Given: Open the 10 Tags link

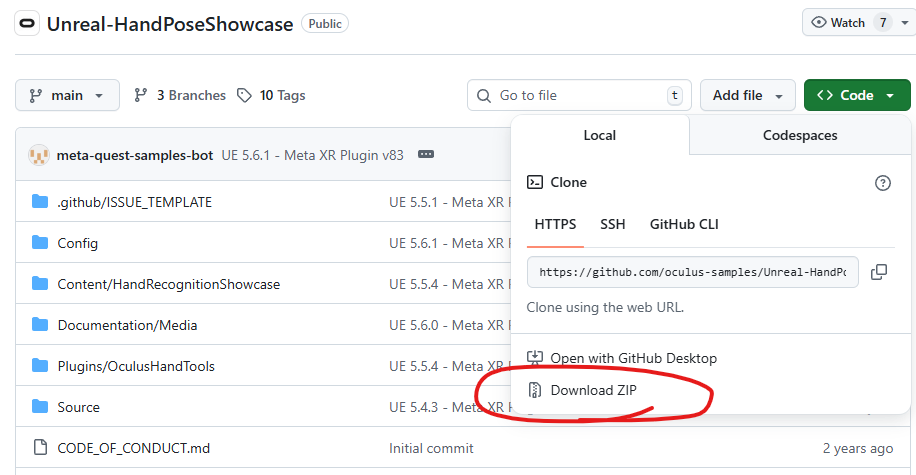Looking at the screenshot, I should point(272,95).
